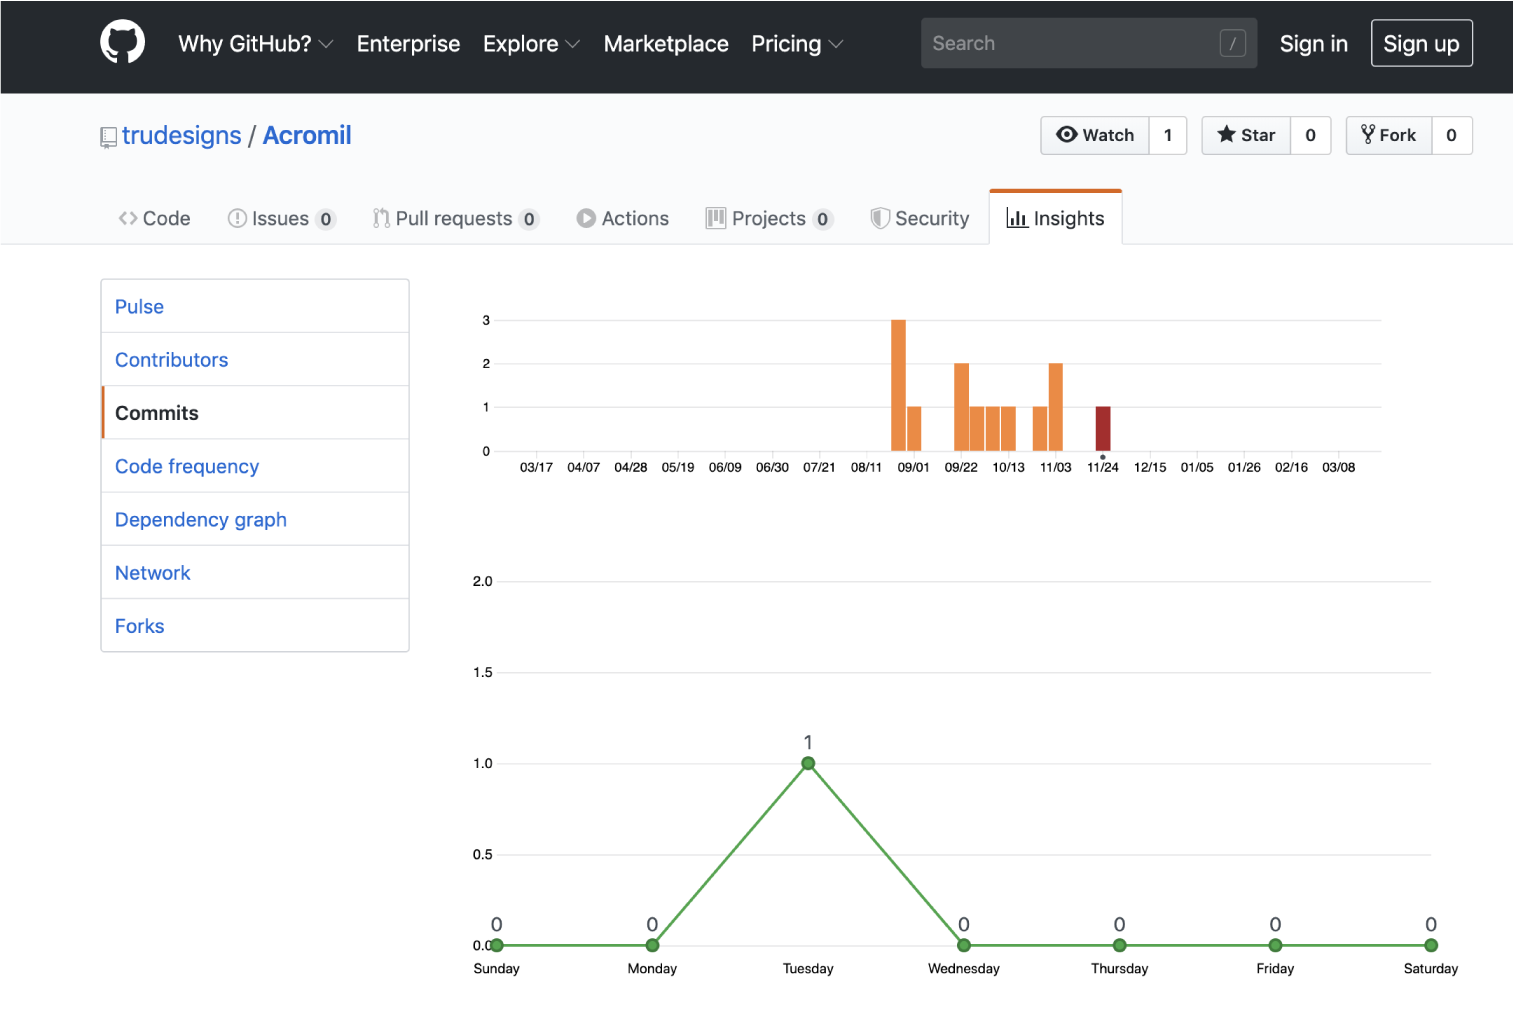This screenshot has width=1513, height=1019.
Task: Fork the Acromil repository
Action: coord(1389,135)
